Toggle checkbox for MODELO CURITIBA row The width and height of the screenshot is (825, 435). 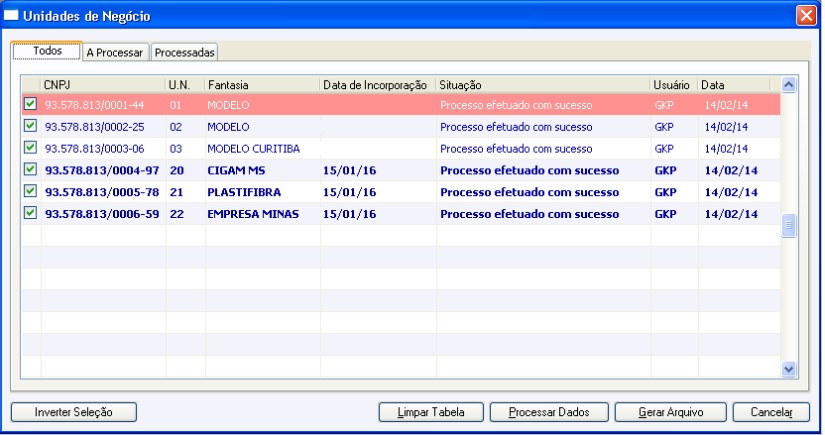(31, 148)
